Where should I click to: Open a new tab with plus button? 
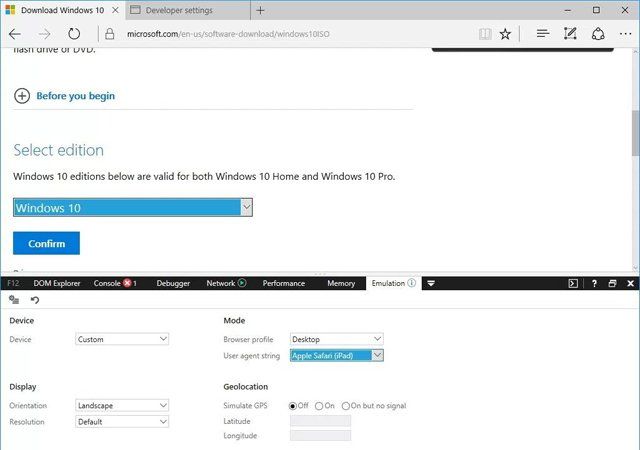260,11
